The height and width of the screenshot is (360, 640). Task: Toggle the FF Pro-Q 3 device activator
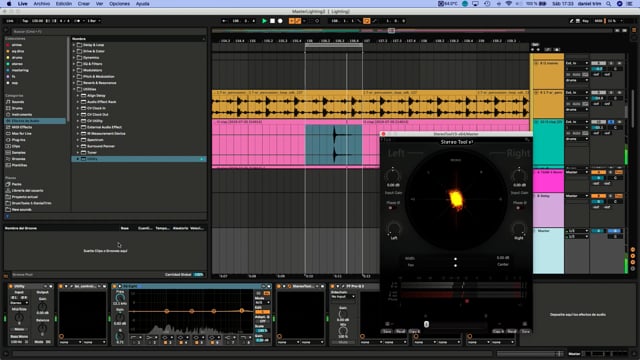[333, 287]
